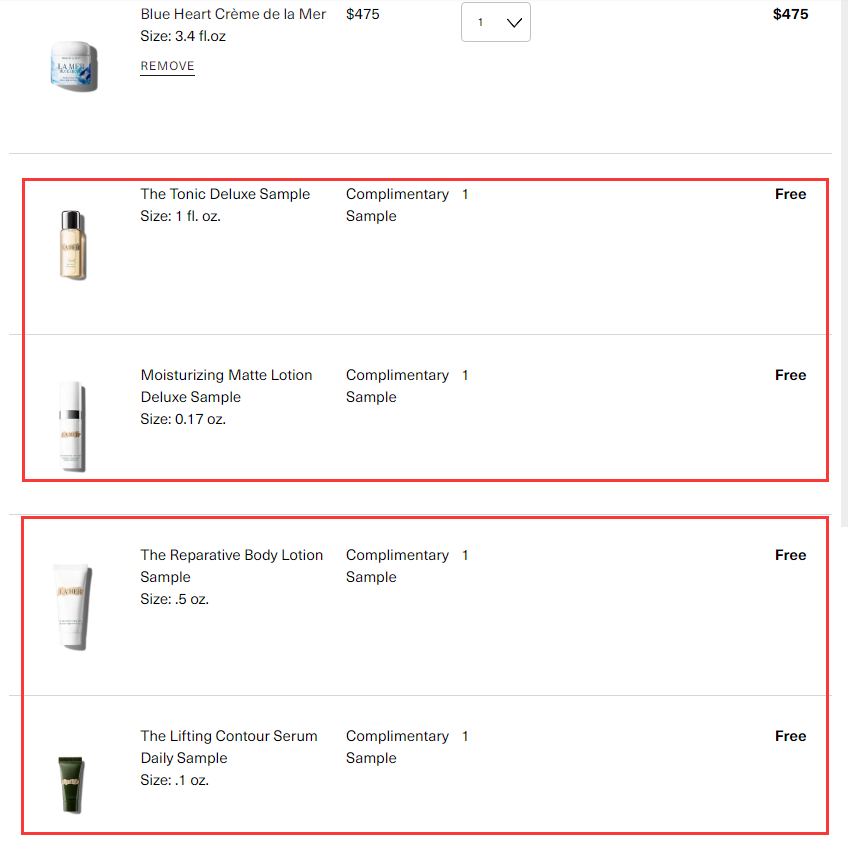Open The Reparative Body Lotion Sample name
The image size is (848, 857).
coord(231,566)
